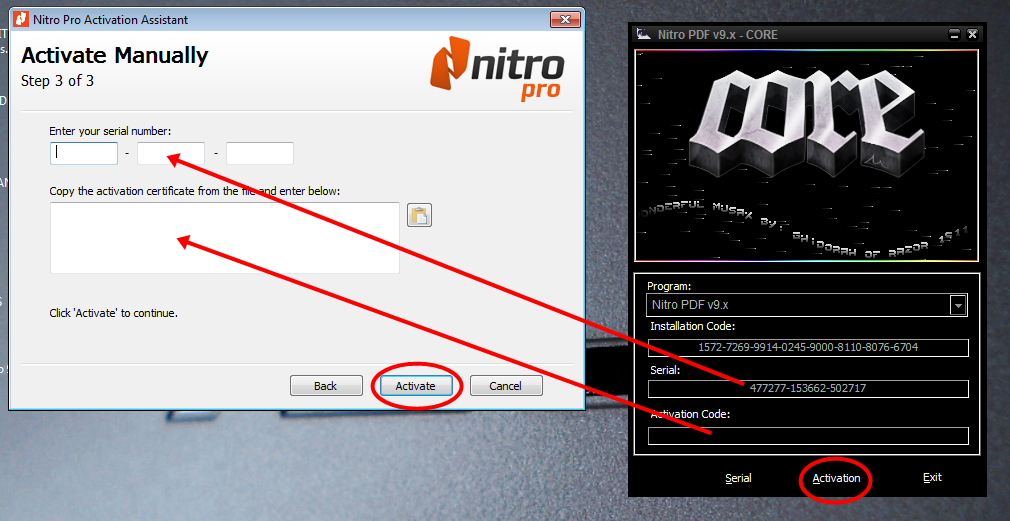Click the Serial field showing 477277-153662-502717
Image resolution: width=1010 pixels, height=521 pixels.
tap(808, 388)
